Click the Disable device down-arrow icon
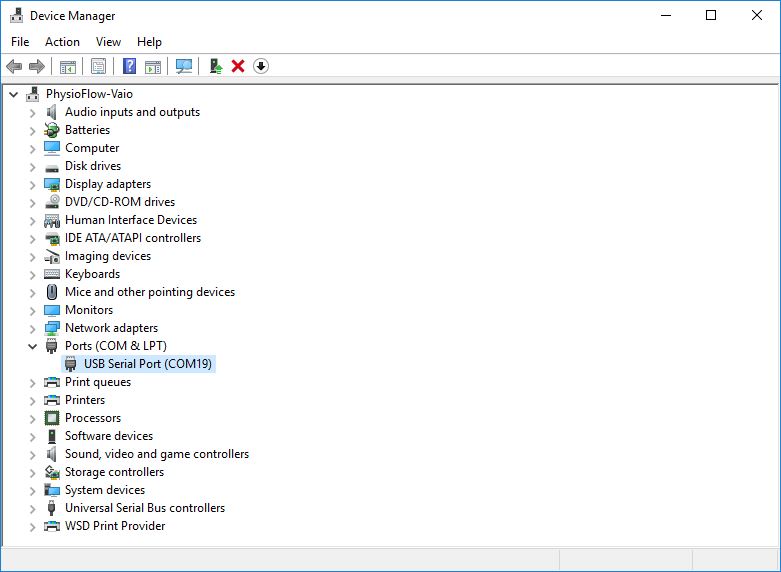The height and width of the screenshot is (572, 781). coord(261,66)
